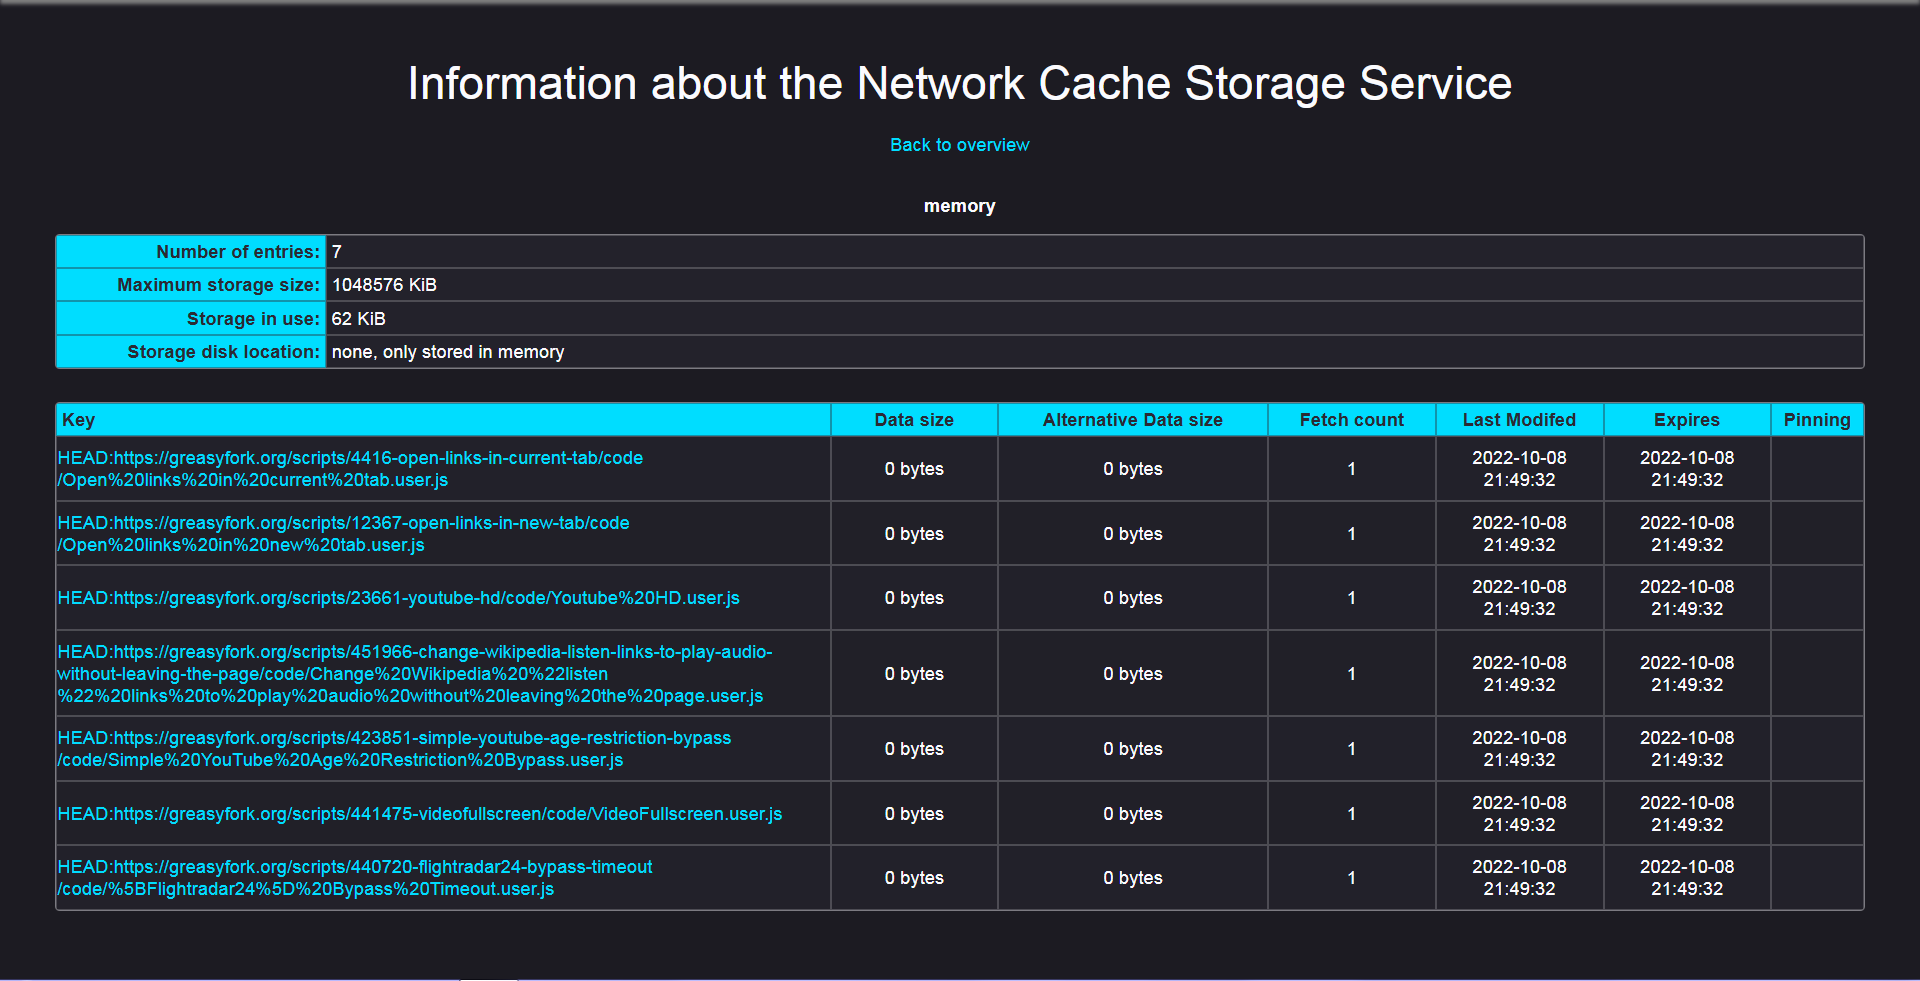The width and height of the screenshot is (1920, 981).
Task: Open the 4416-open-links-in-current-tab cache entry
Action: click(x=350, y=469)
